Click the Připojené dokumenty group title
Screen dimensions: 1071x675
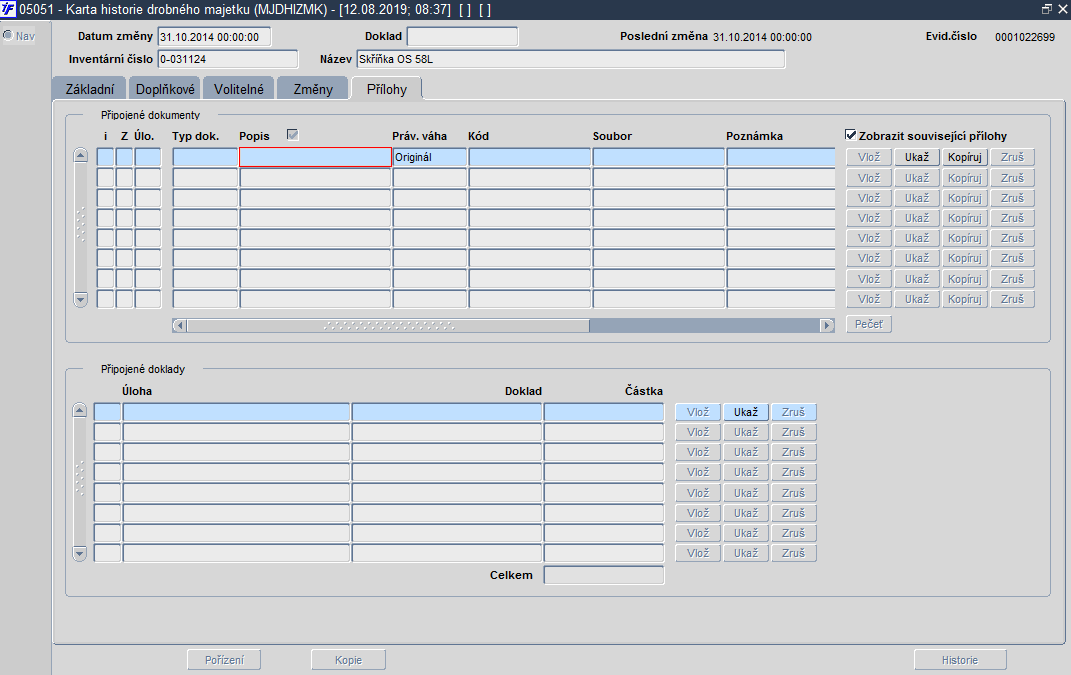point(150,115)
